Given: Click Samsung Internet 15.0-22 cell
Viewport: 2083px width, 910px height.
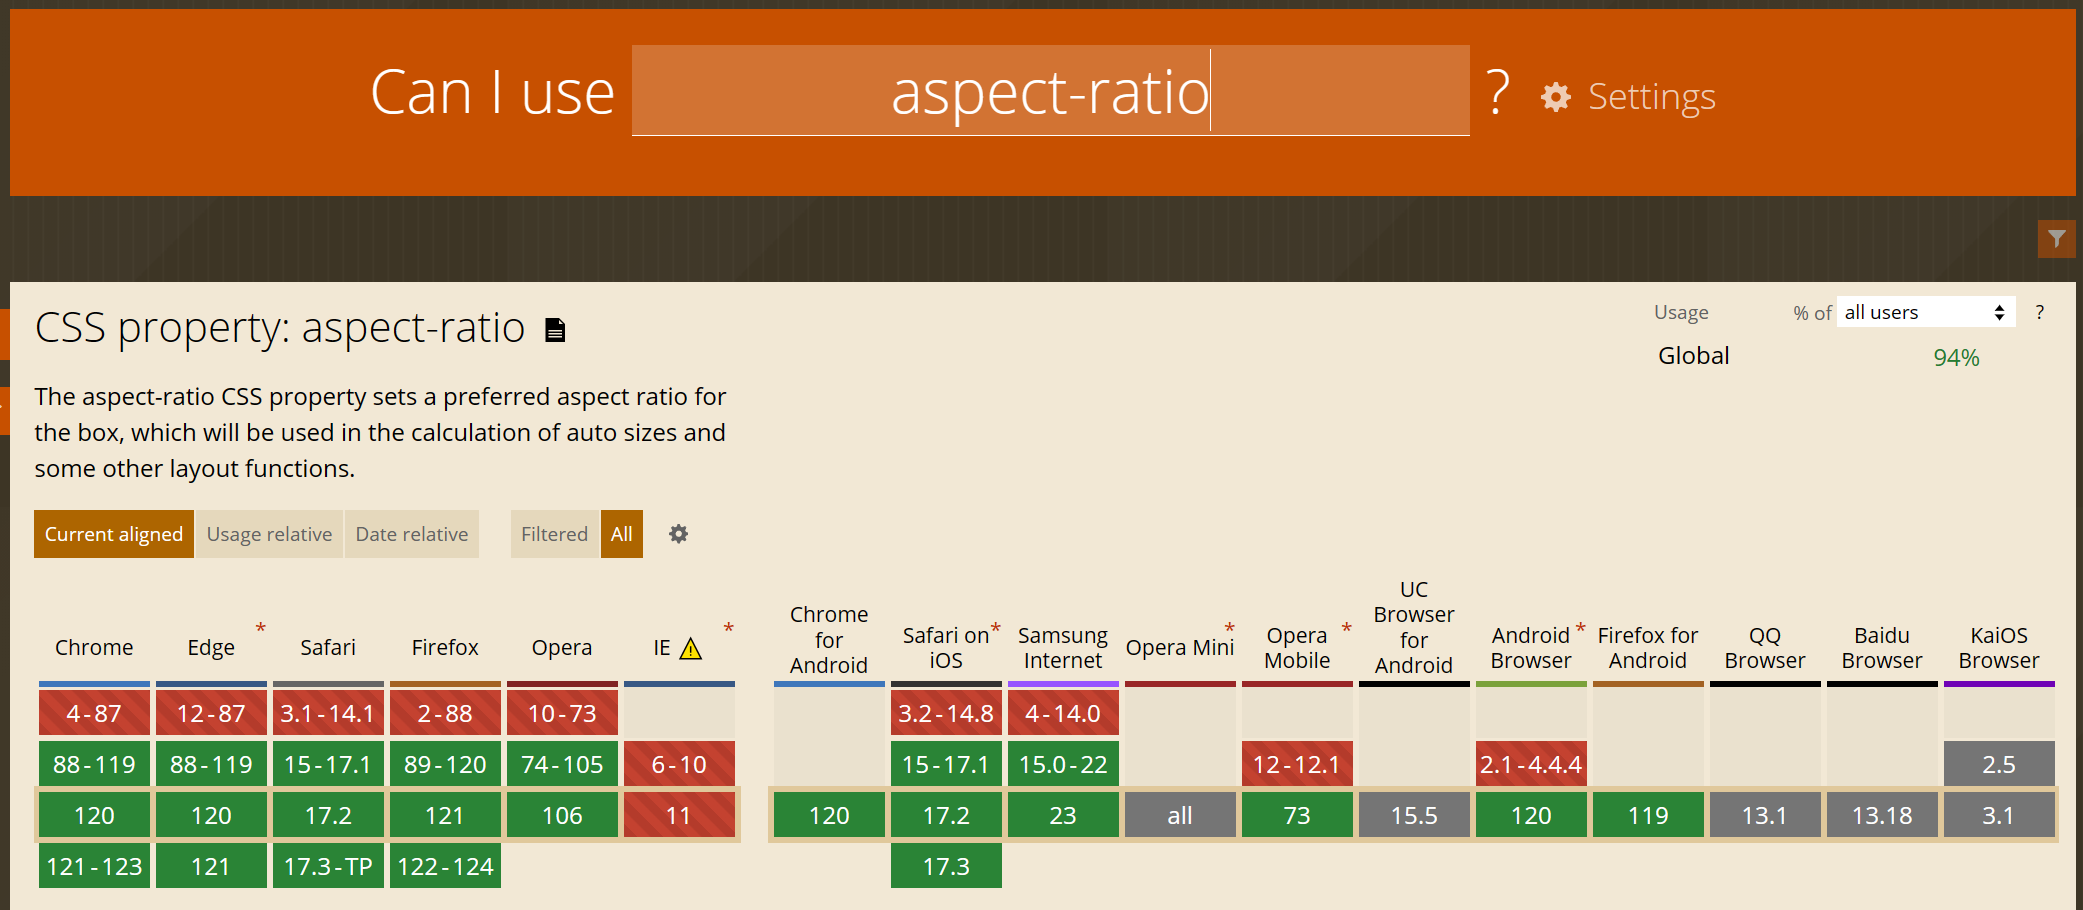Looking at the screenshot, I should pos(1063,764).
